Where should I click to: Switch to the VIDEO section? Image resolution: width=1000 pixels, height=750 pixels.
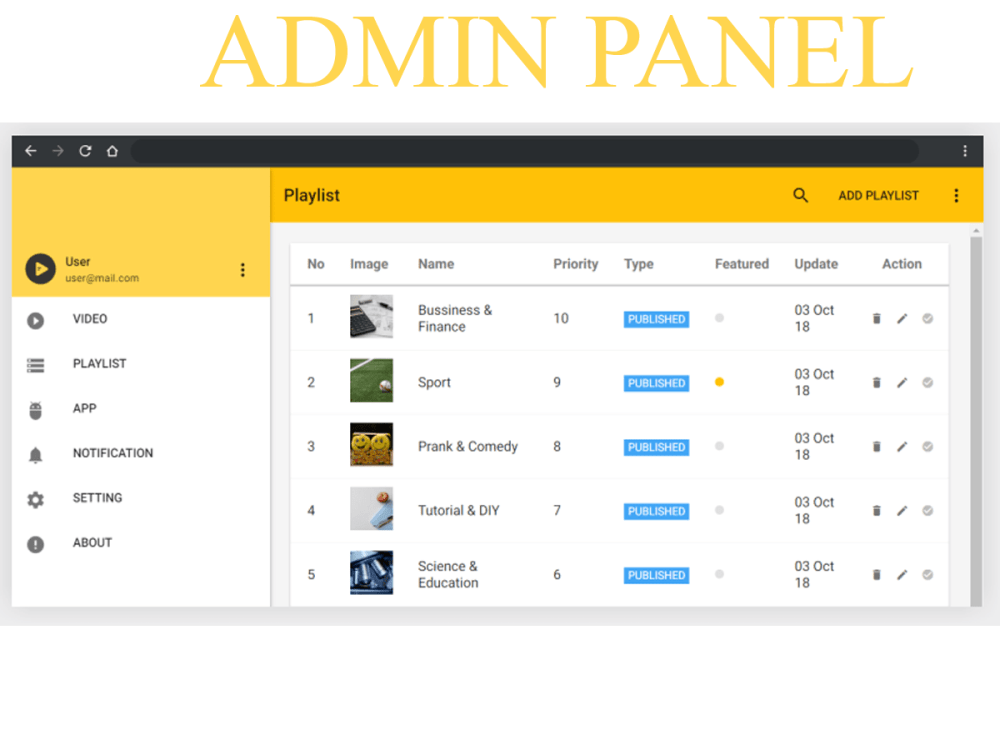pyautogui.click(x=89, y=318)
